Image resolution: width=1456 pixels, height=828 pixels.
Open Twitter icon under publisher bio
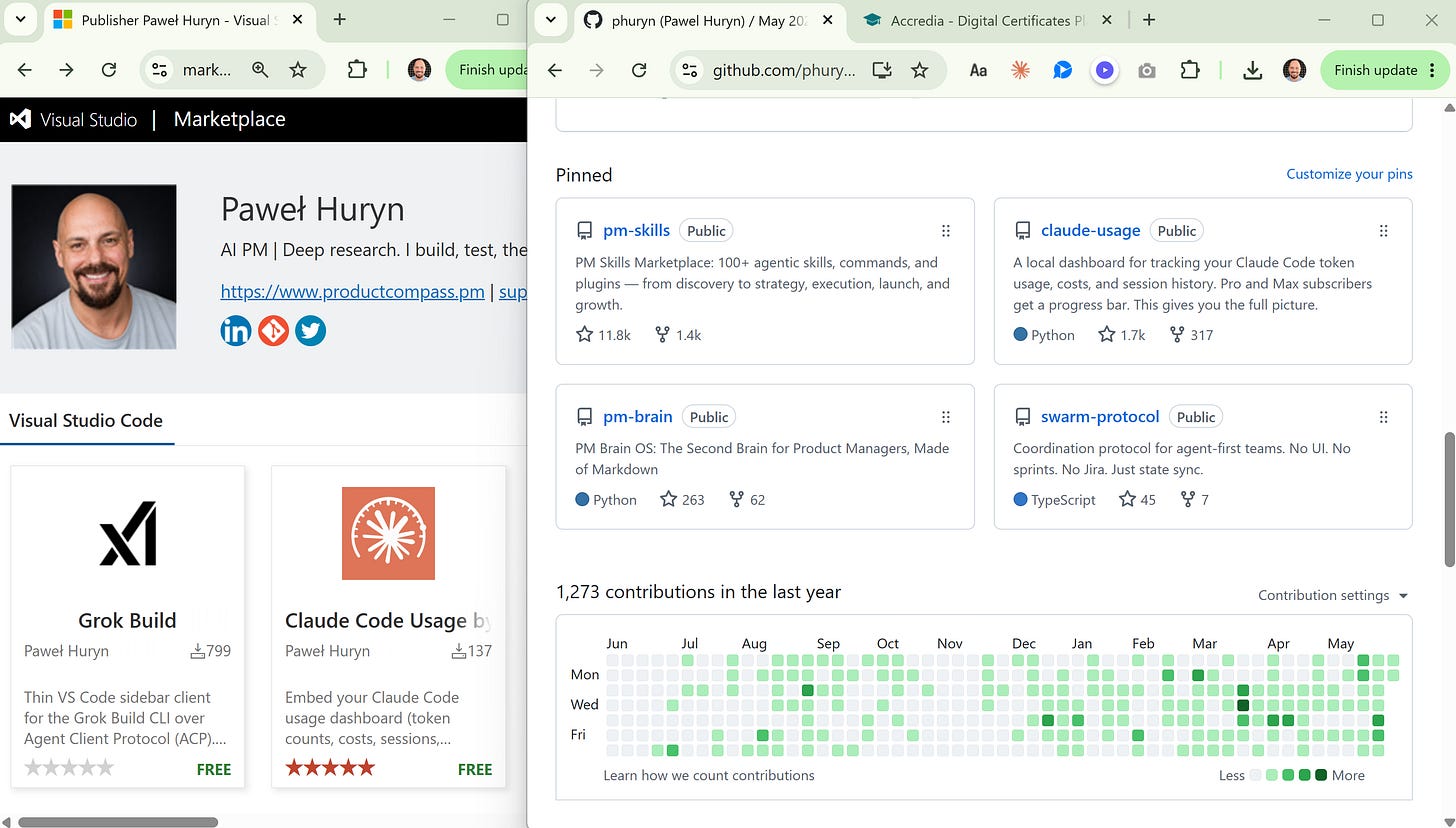(x=310, y=331)
